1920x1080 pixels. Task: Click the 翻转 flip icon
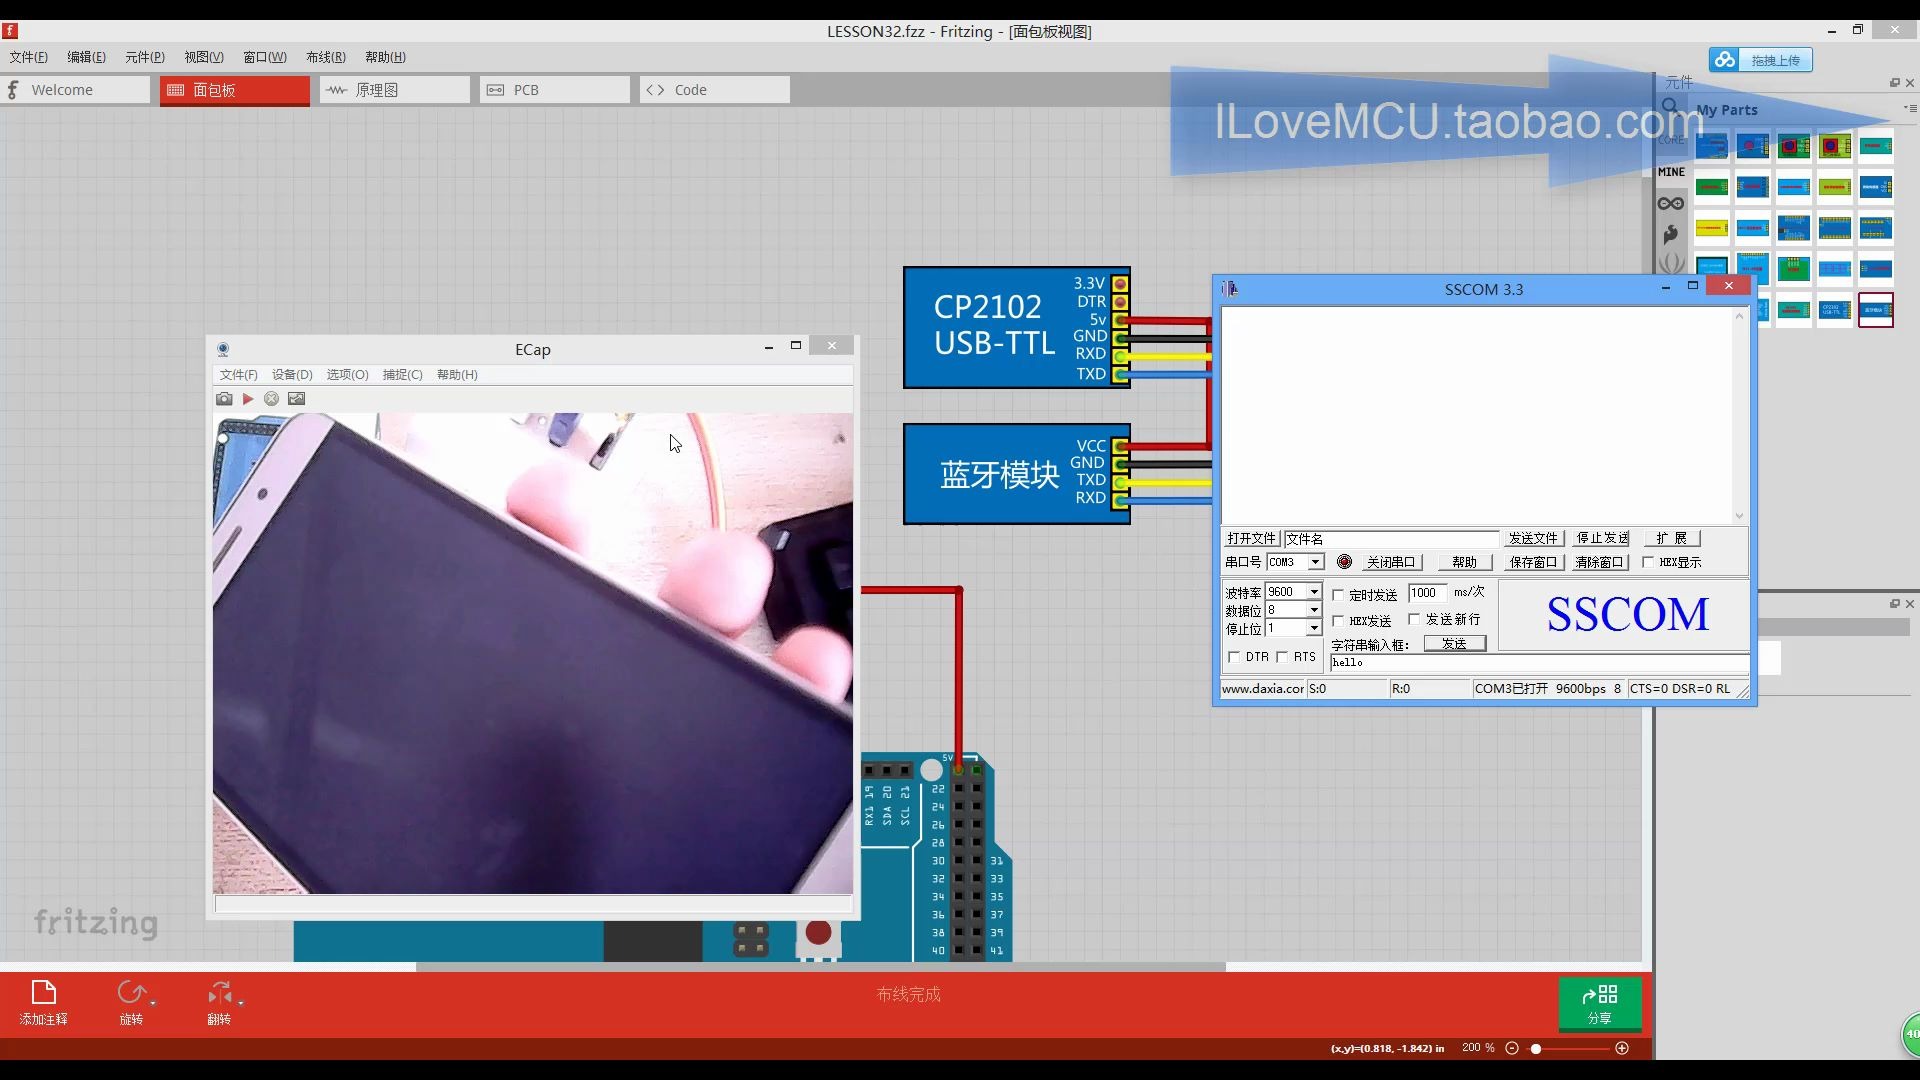(x=219, y=993)
